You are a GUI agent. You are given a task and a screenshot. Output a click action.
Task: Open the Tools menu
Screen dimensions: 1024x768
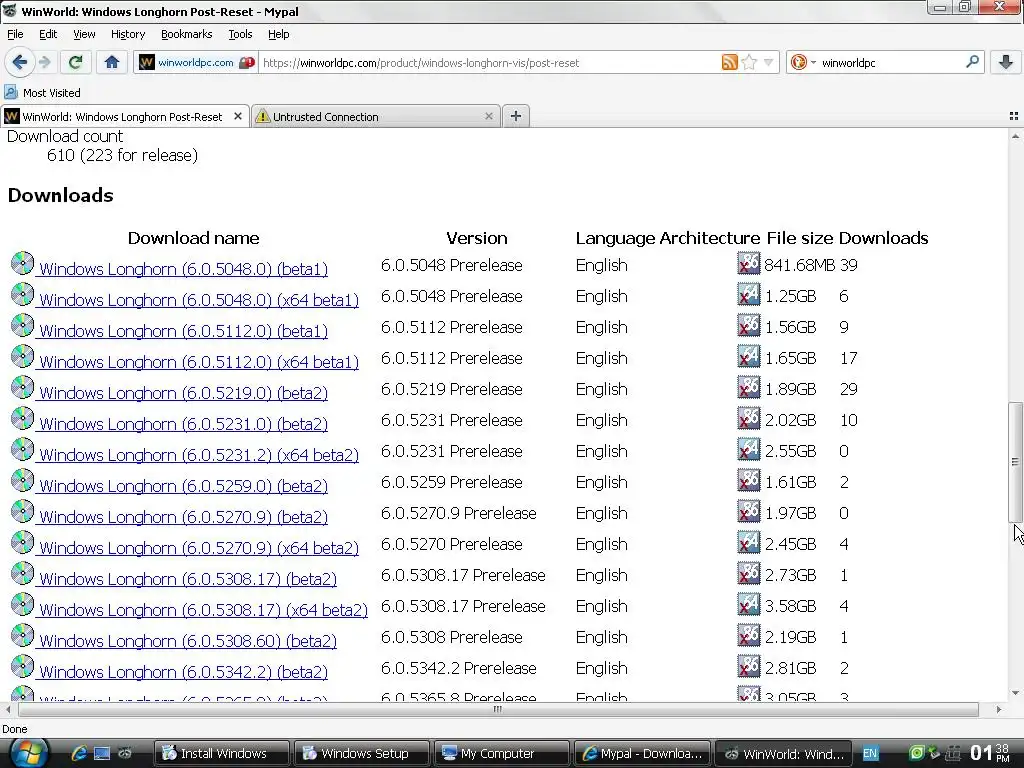click(x=240, y=34)
